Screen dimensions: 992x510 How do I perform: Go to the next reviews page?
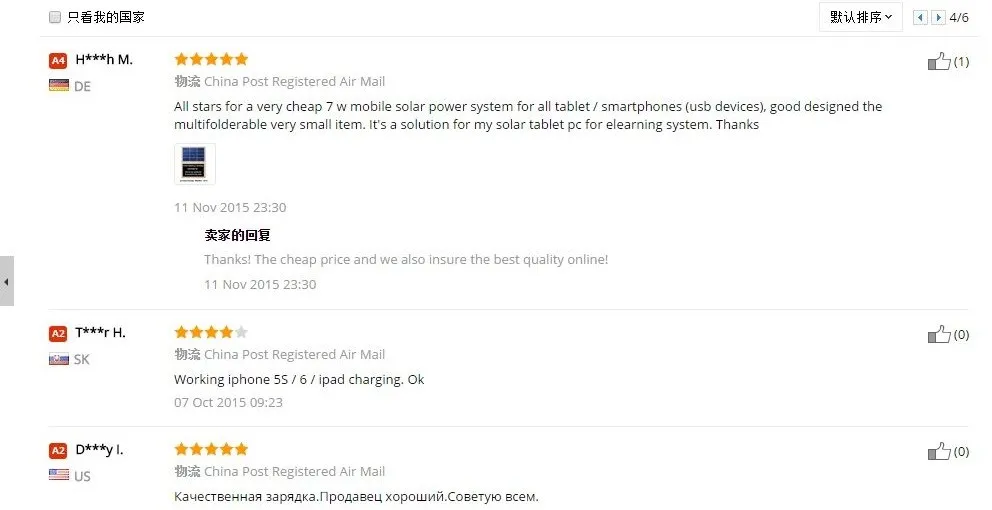[x=938, y=17]
